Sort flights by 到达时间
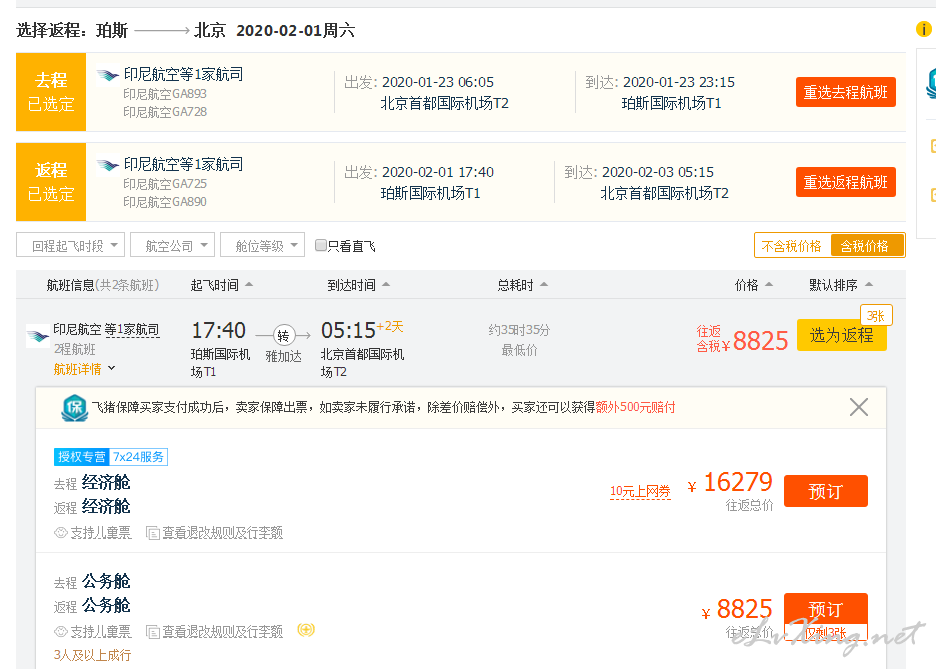Screen dimensions: 936x669 click(358, 285)
